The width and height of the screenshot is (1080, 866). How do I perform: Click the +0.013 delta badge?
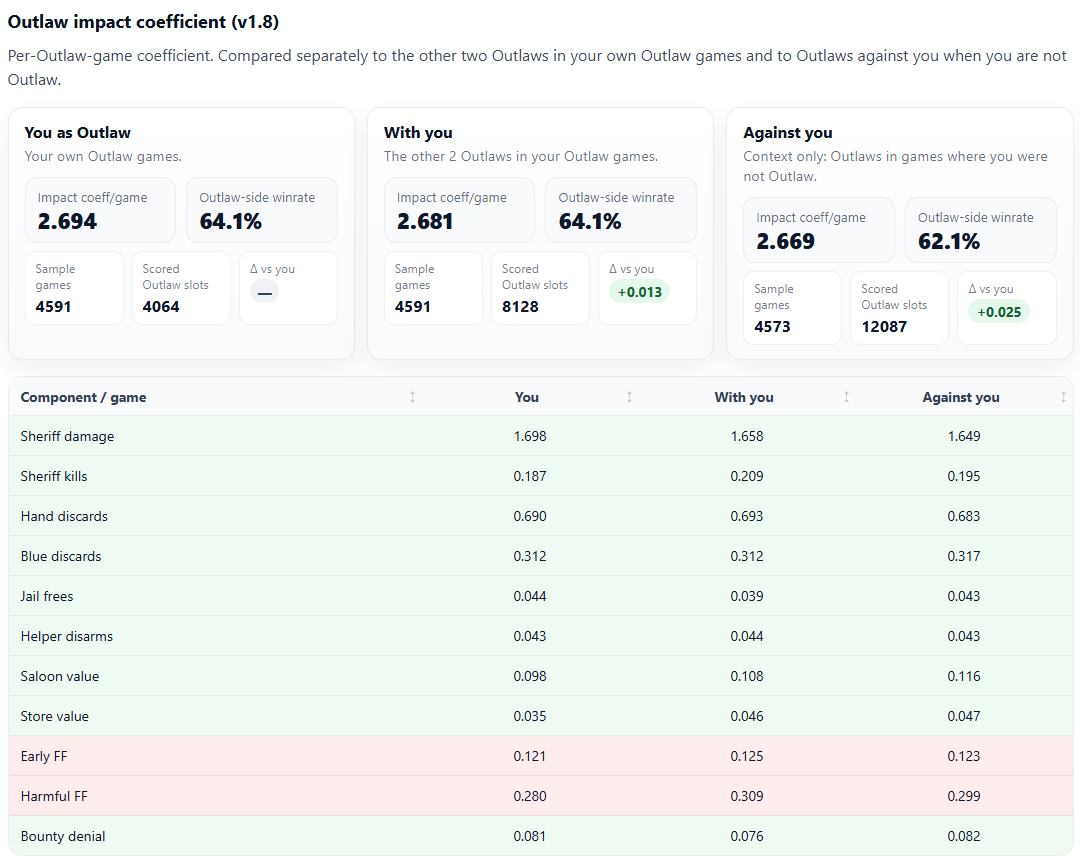[640, 292]
